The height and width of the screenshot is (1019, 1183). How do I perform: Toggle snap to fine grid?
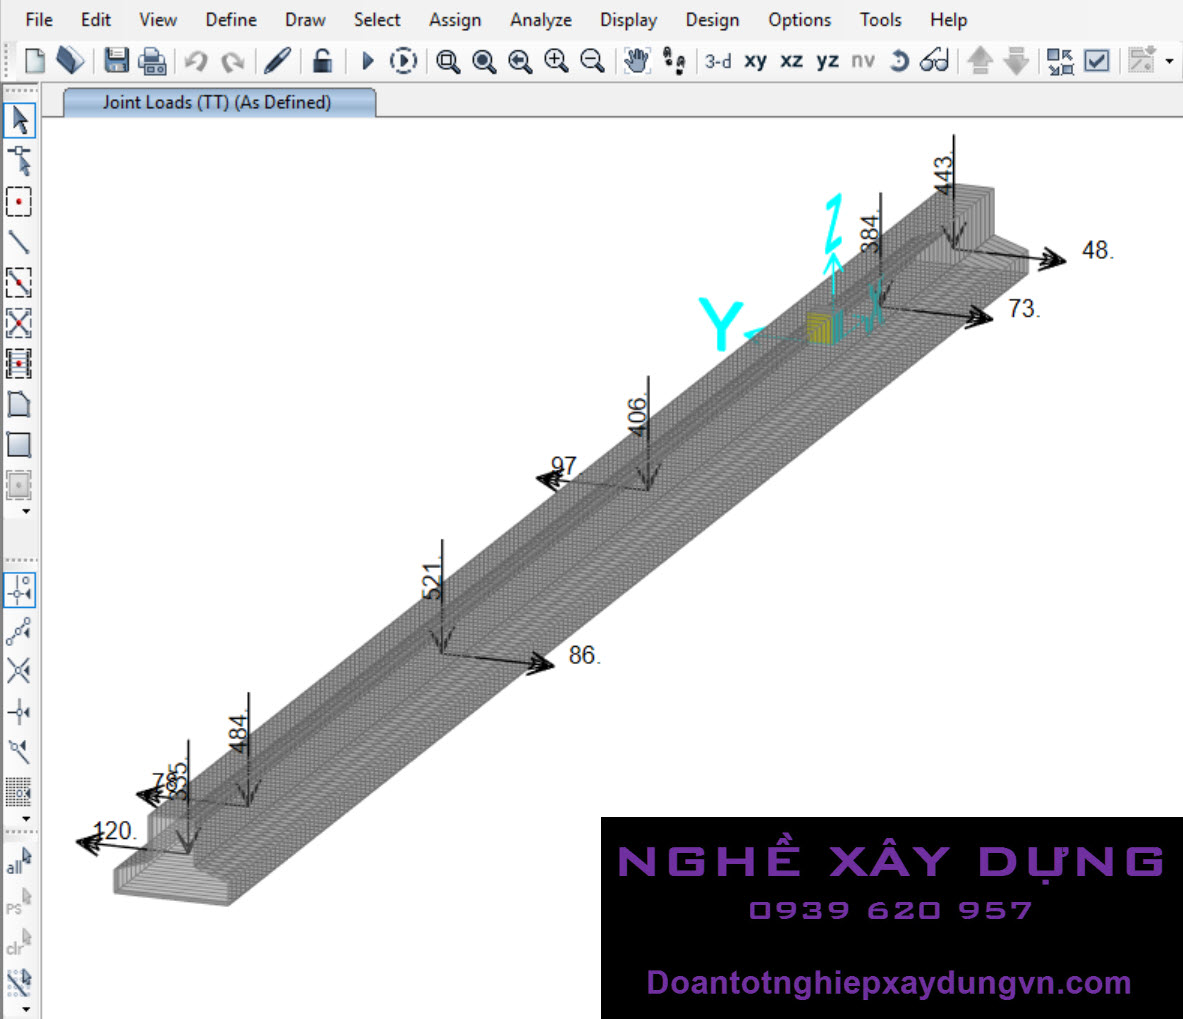(x=19, y=792)
